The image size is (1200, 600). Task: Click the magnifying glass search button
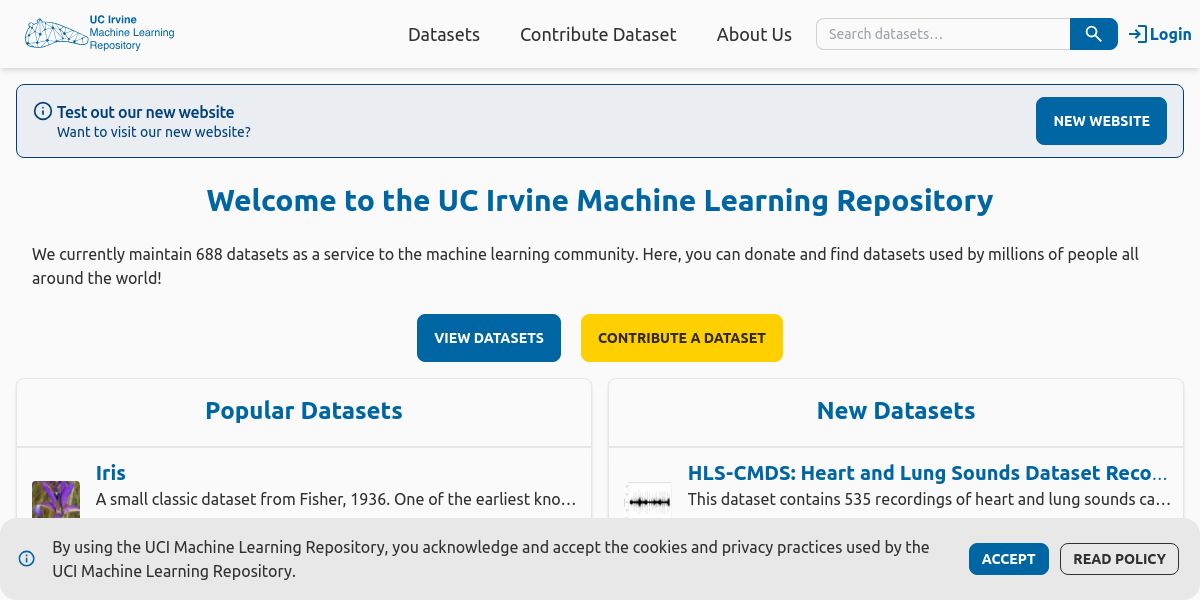tap(1094, 34)
